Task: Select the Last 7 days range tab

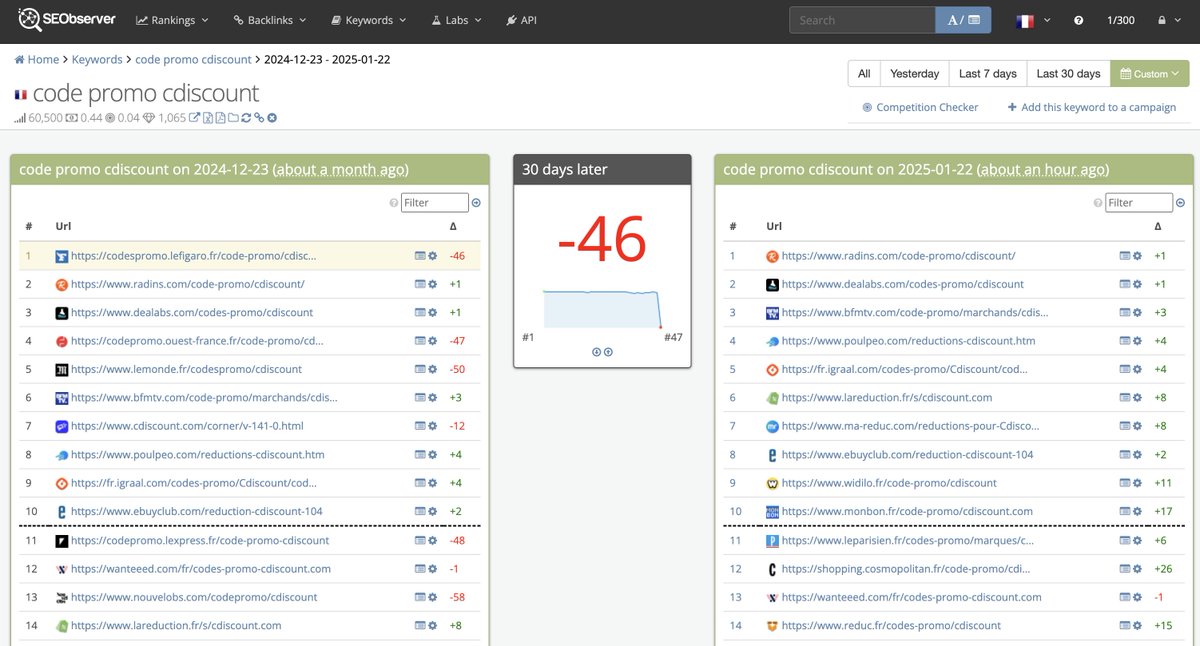Action: coord(988,74)
